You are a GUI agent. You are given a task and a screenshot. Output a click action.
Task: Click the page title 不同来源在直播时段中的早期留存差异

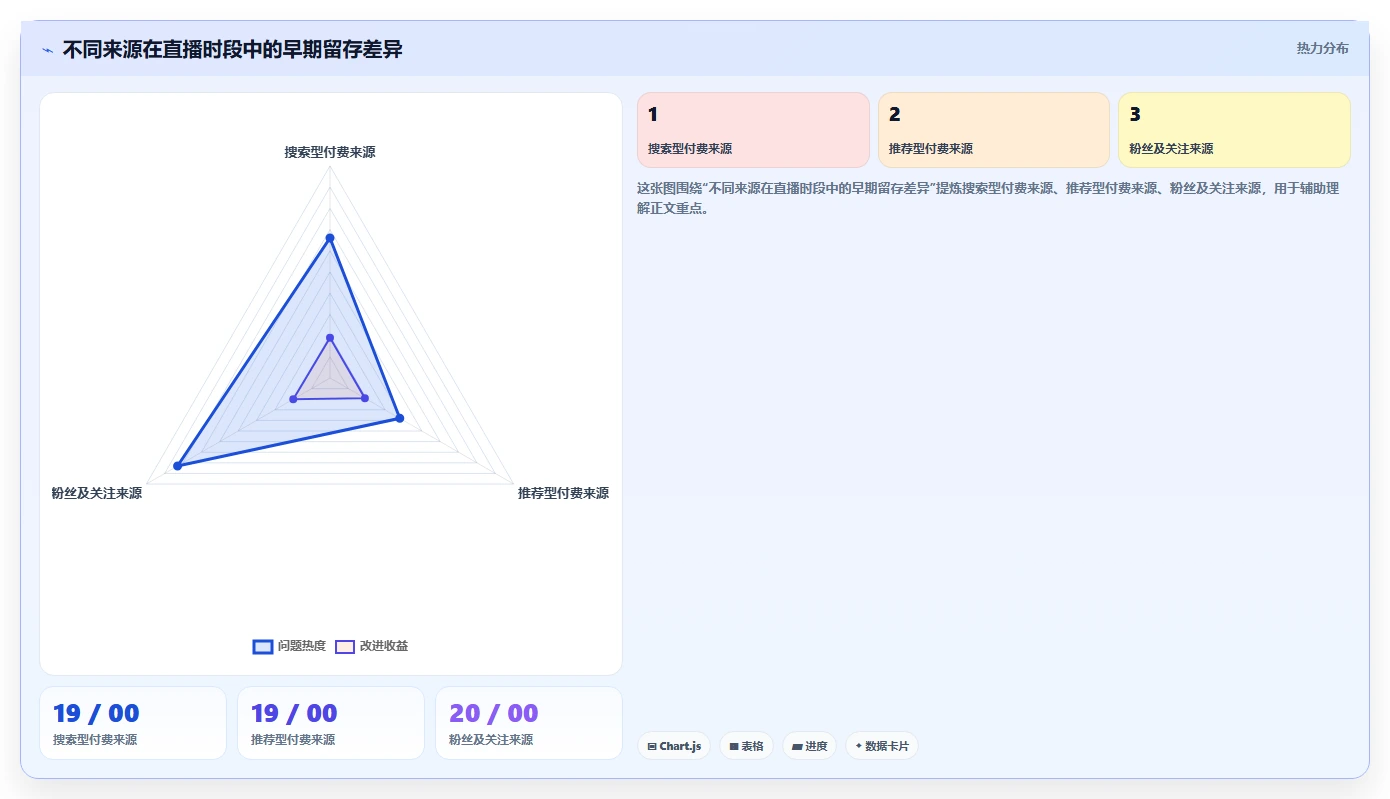[232, 49]
